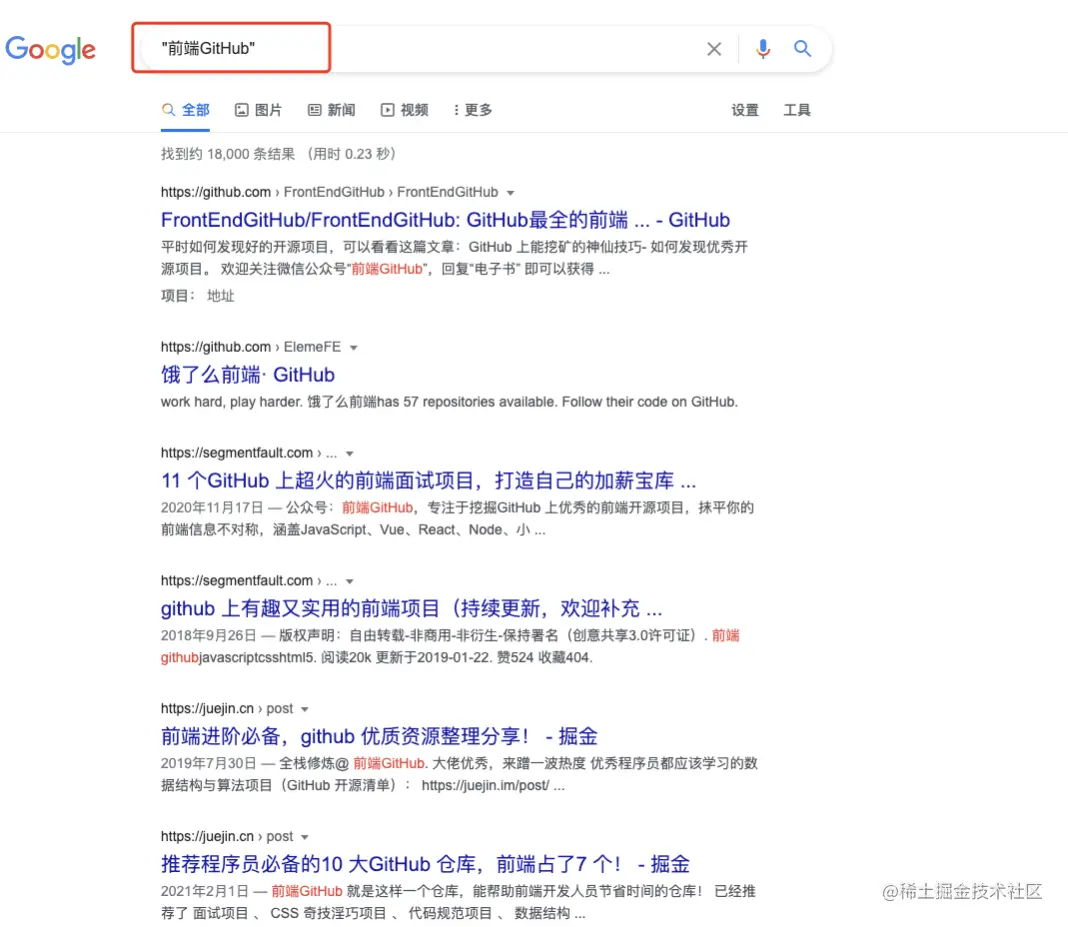Clear the search box with the X icon

(714, 49)
